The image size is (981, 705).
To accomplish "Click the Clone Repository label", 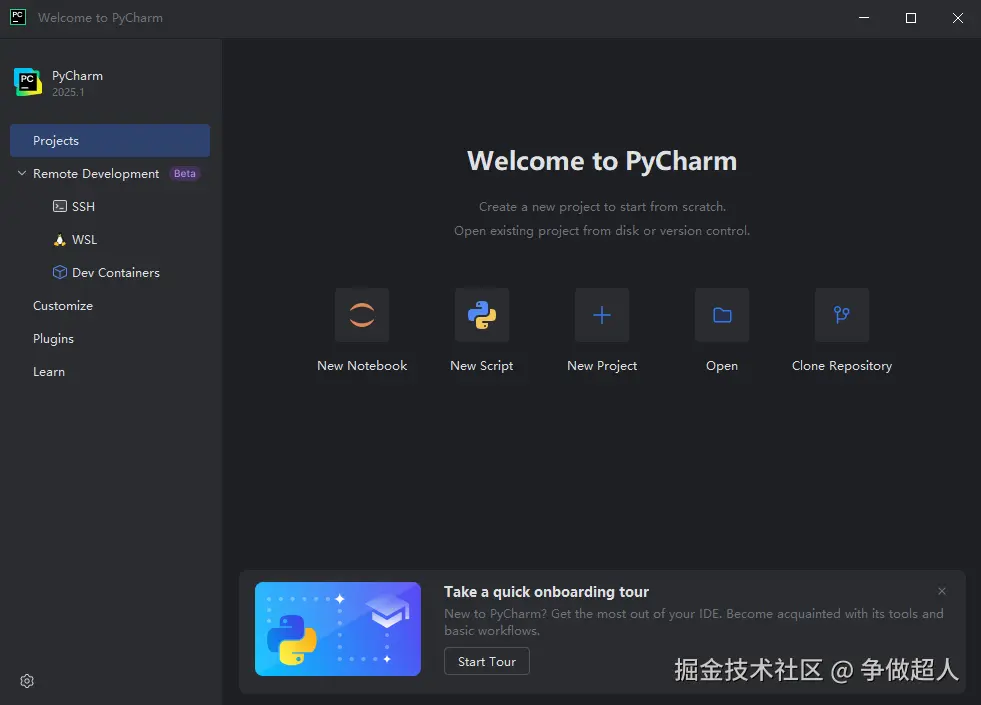I will click(x=841, y=365).
